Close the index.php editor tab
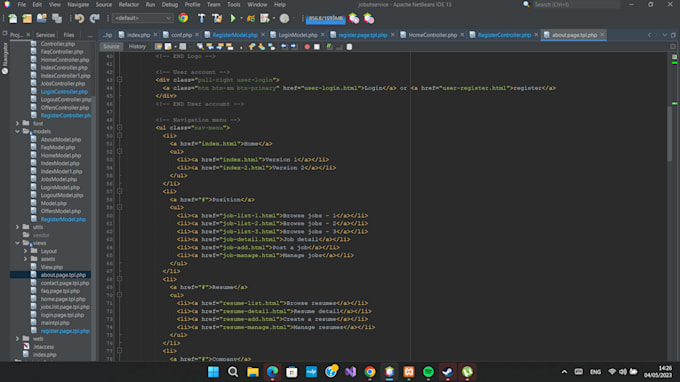The image size is (680, 382). [x=155, y=35]
